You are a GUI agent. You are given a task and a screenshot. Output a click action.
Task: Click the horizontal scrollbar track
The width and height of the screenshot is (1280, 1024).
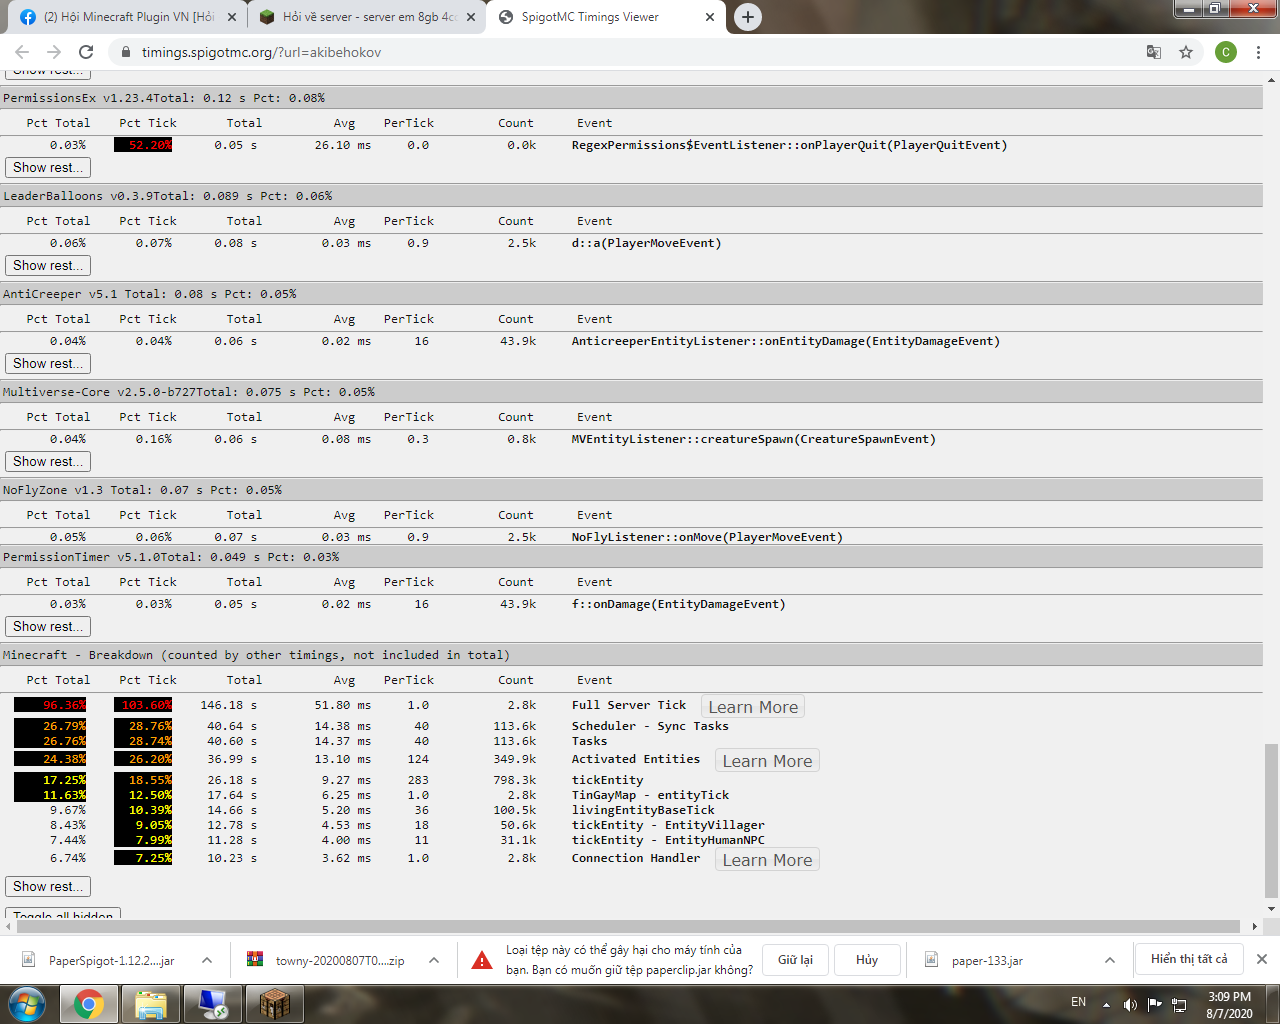click(631, 926)
